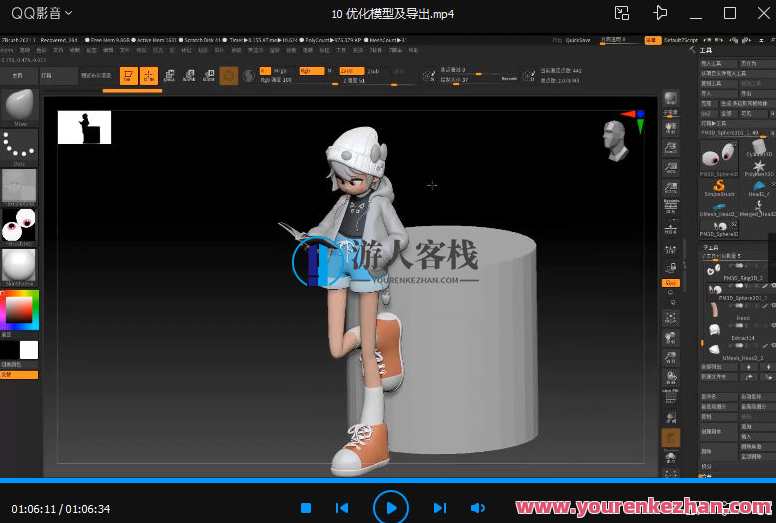
Task: Activate the Scale gizmo button in toolbar
Action: (x=189, y=75)
